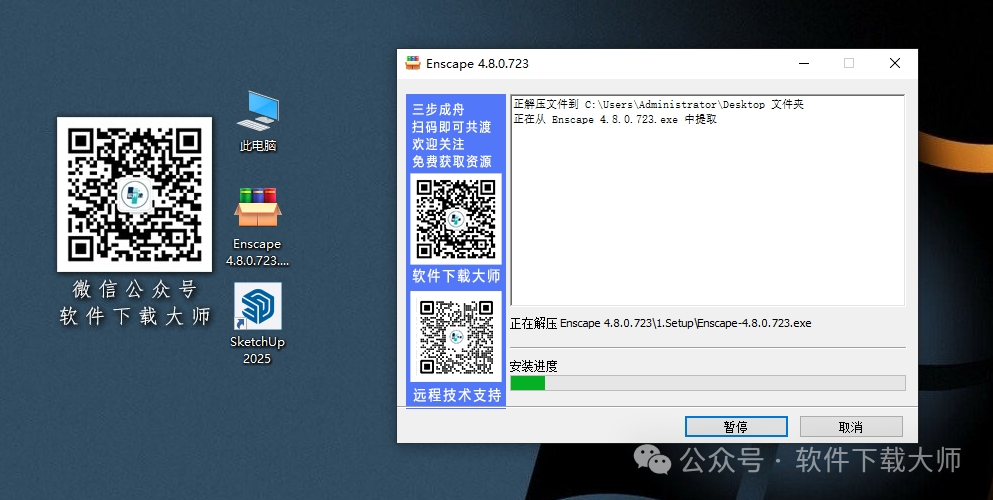Close the Enscape 4.8.0.723 installer window
The width and height of the screenshot is (993, 500).
tap(895, 63)
